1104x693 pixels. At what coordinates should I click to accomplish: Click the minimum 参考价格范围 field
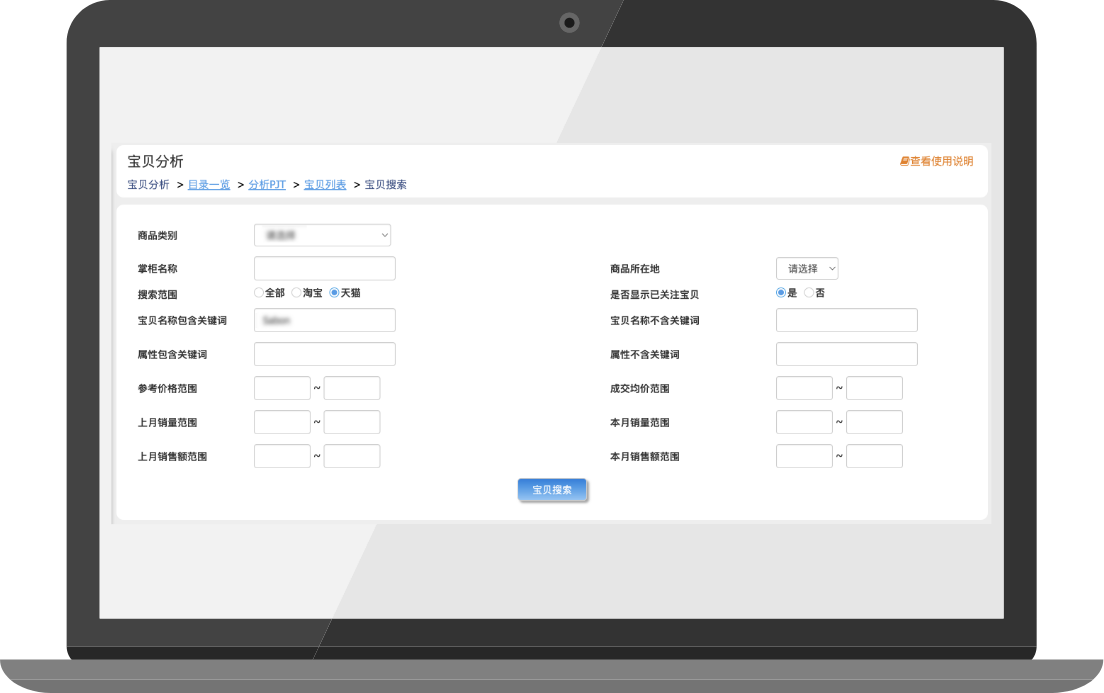coord(282,388)
